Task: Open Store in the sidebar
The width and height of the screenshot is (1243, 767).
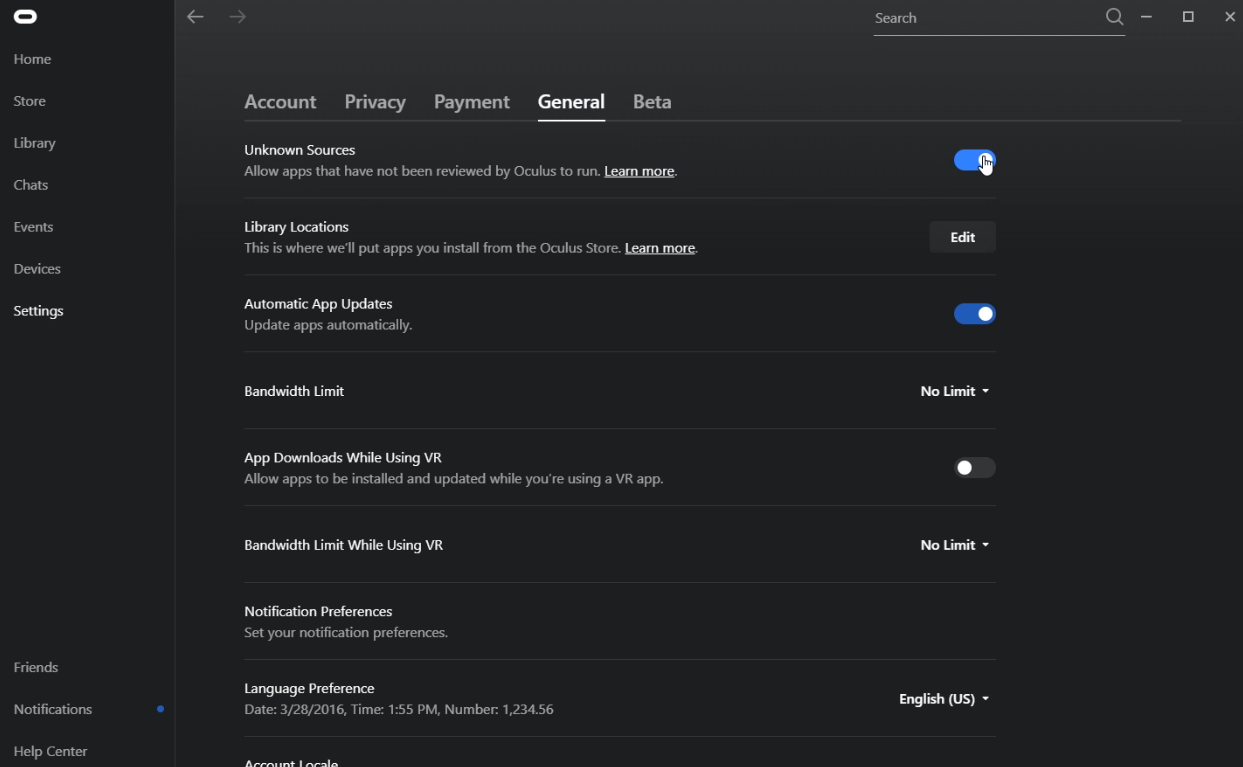Action: [30, 101]
